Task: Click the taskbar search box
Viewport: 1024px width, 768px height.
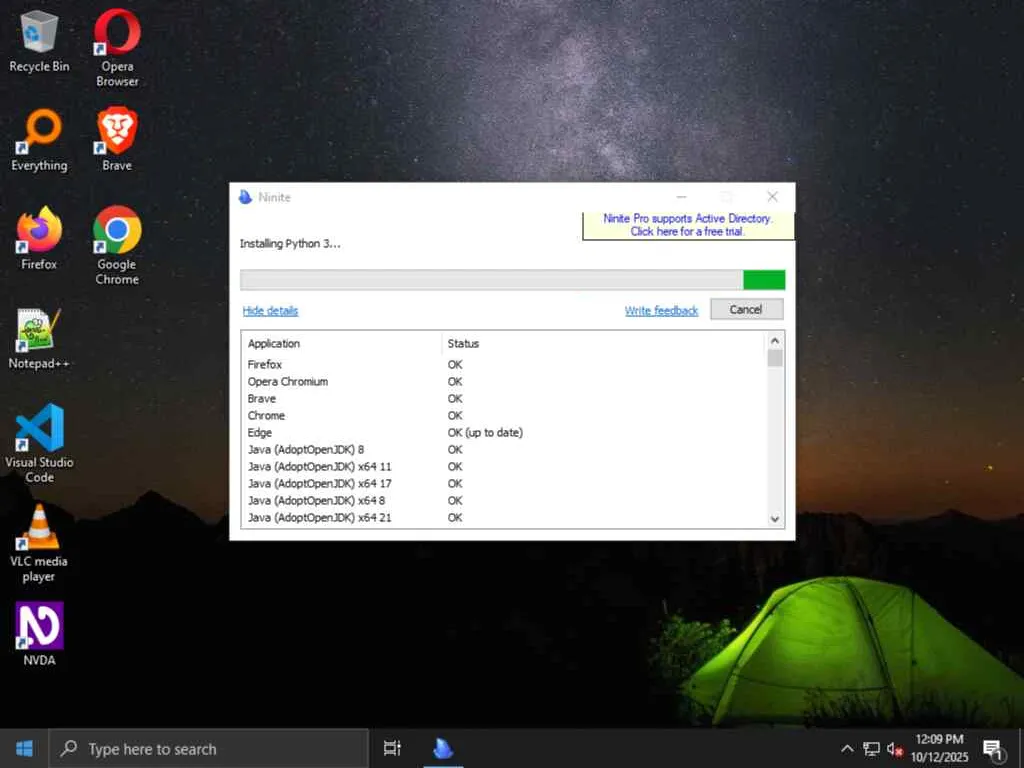Action: pos(209,748)
